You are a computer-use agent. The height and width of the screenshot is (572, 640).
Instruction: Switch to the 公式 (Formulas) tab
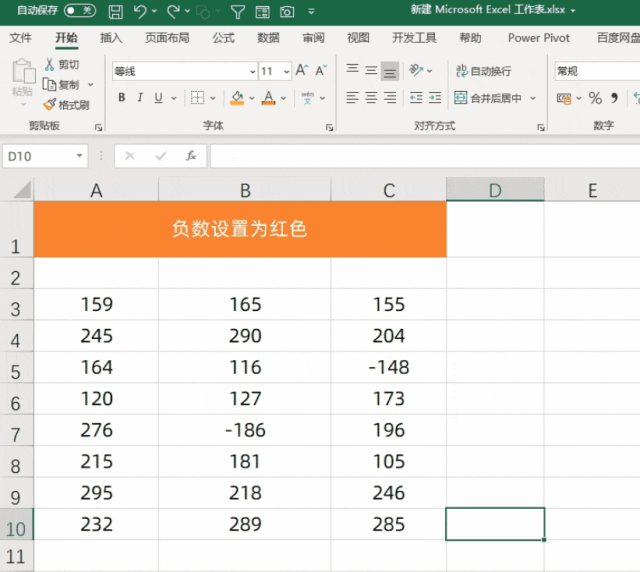tap(223, 38)
